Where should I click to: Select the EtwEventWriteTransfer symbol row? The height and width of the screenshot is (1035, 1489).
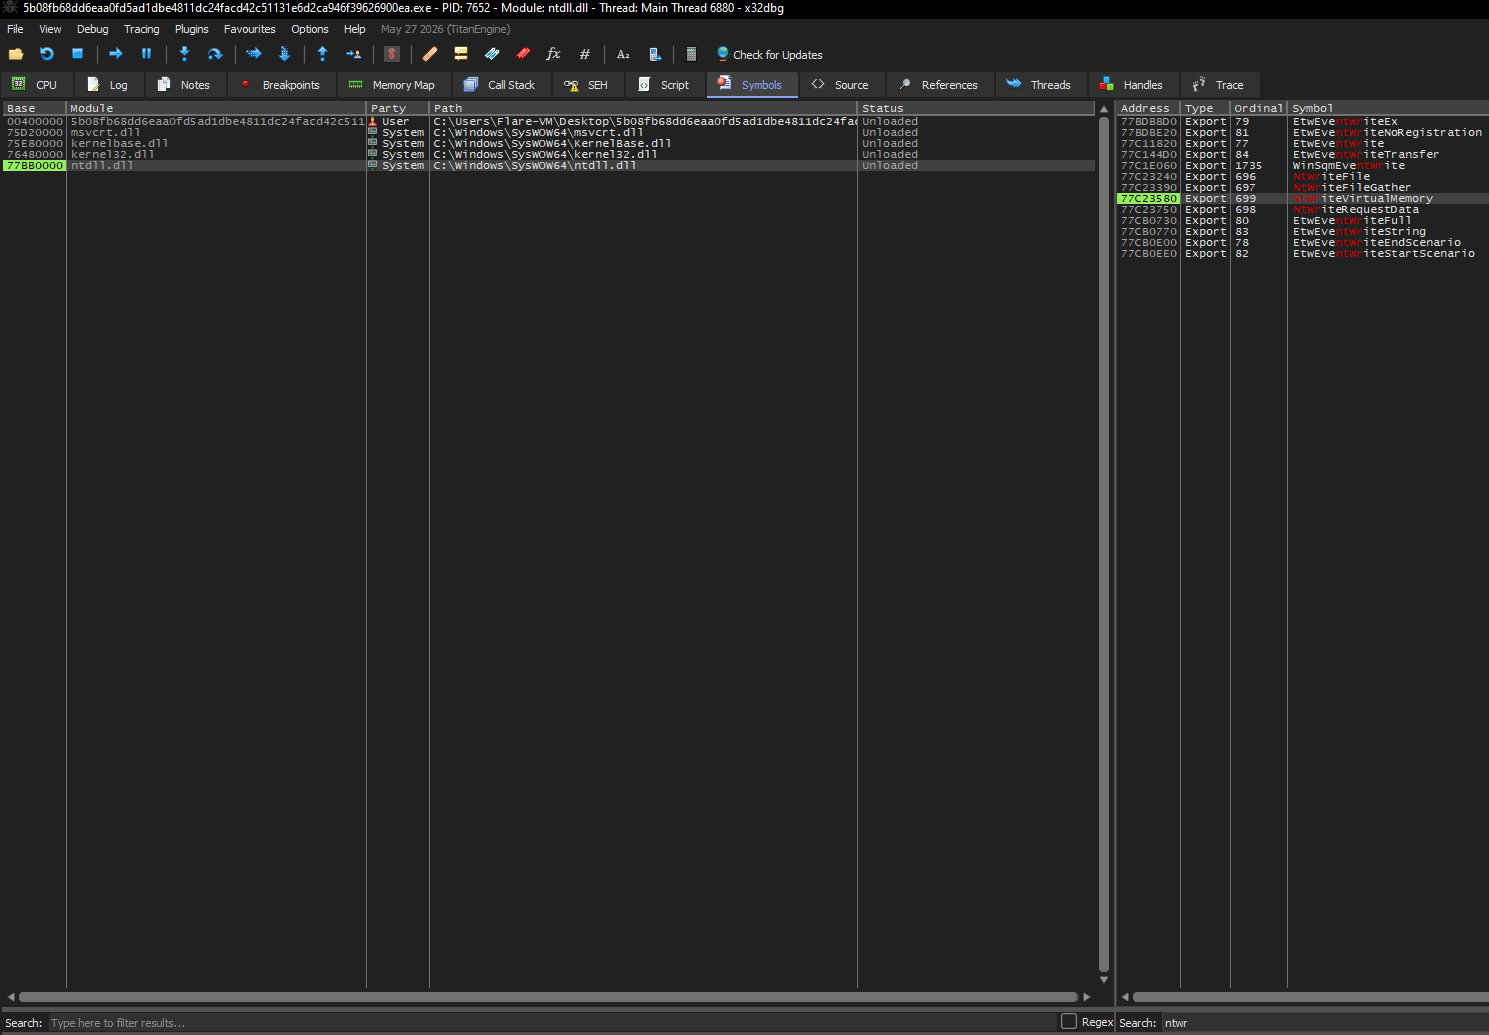pyautogui.click(x=1302, y=154)
